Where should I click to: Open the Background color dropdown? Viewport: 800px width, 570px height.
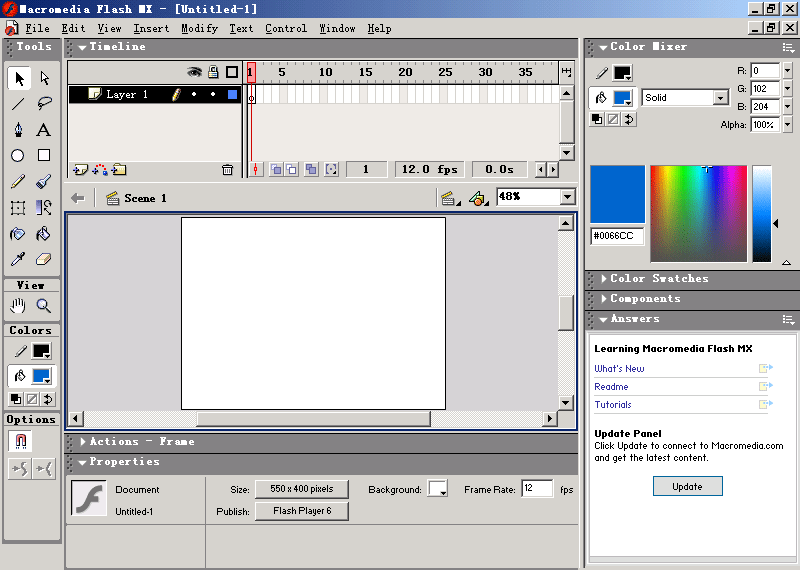pos(437,489)
